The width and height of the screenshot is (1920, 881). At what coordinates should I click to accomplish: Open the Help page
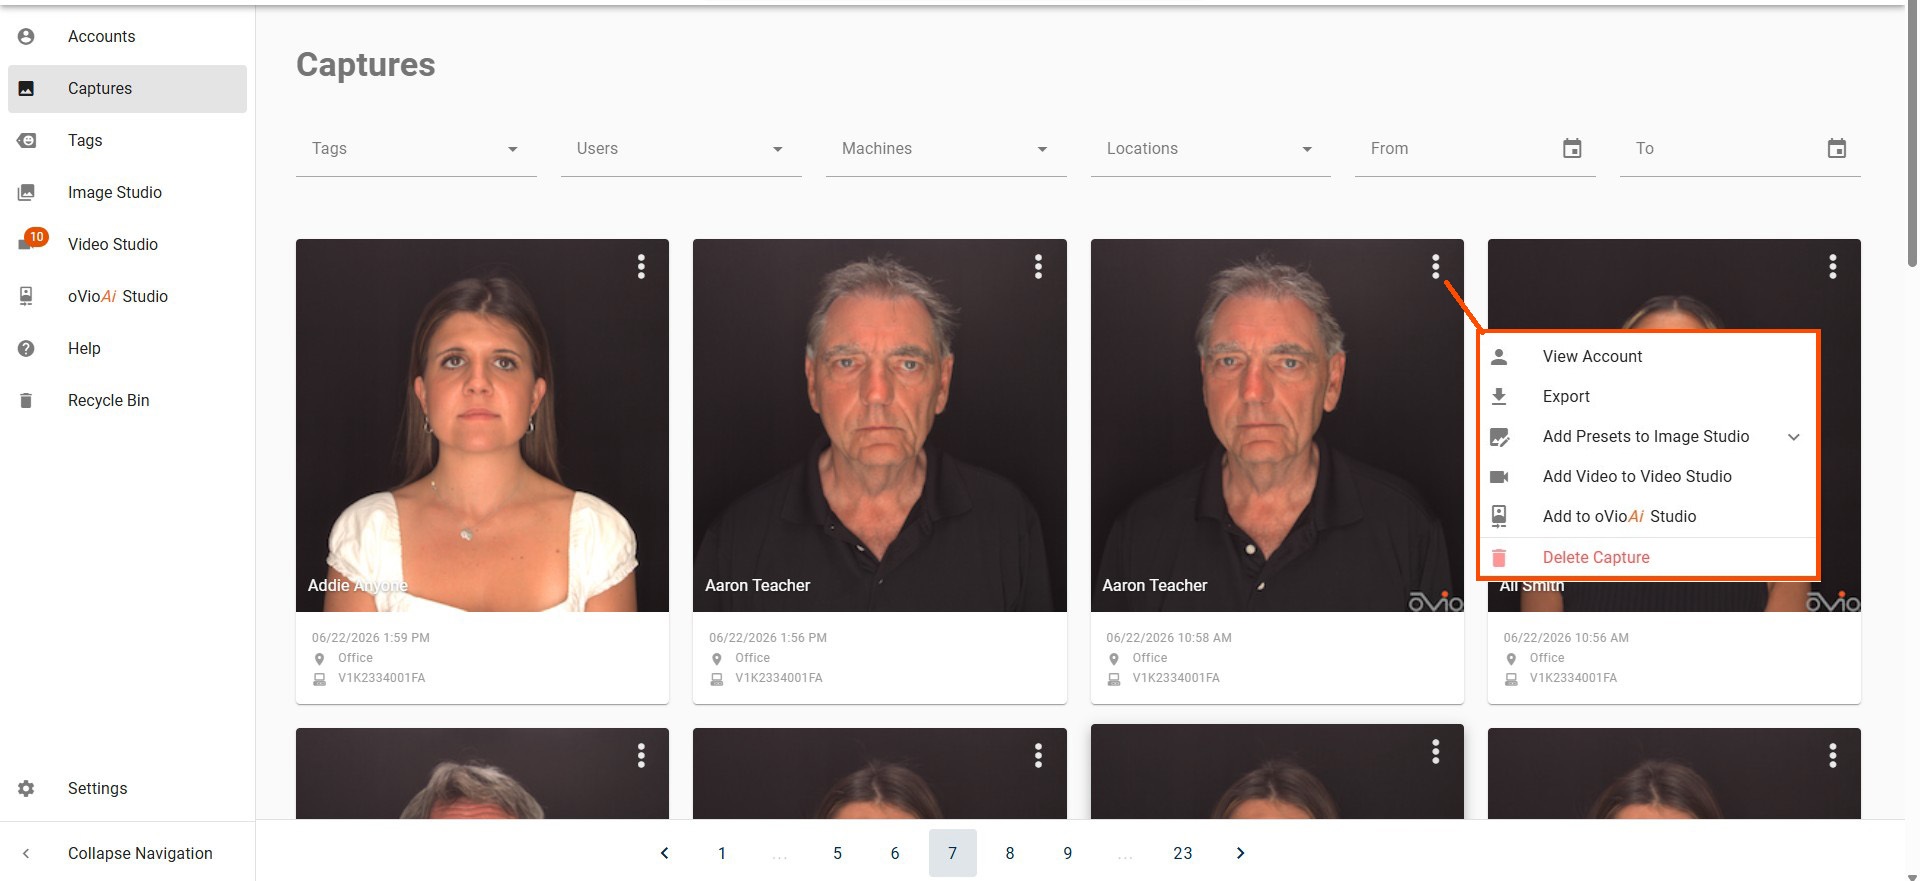coord(127,348)
